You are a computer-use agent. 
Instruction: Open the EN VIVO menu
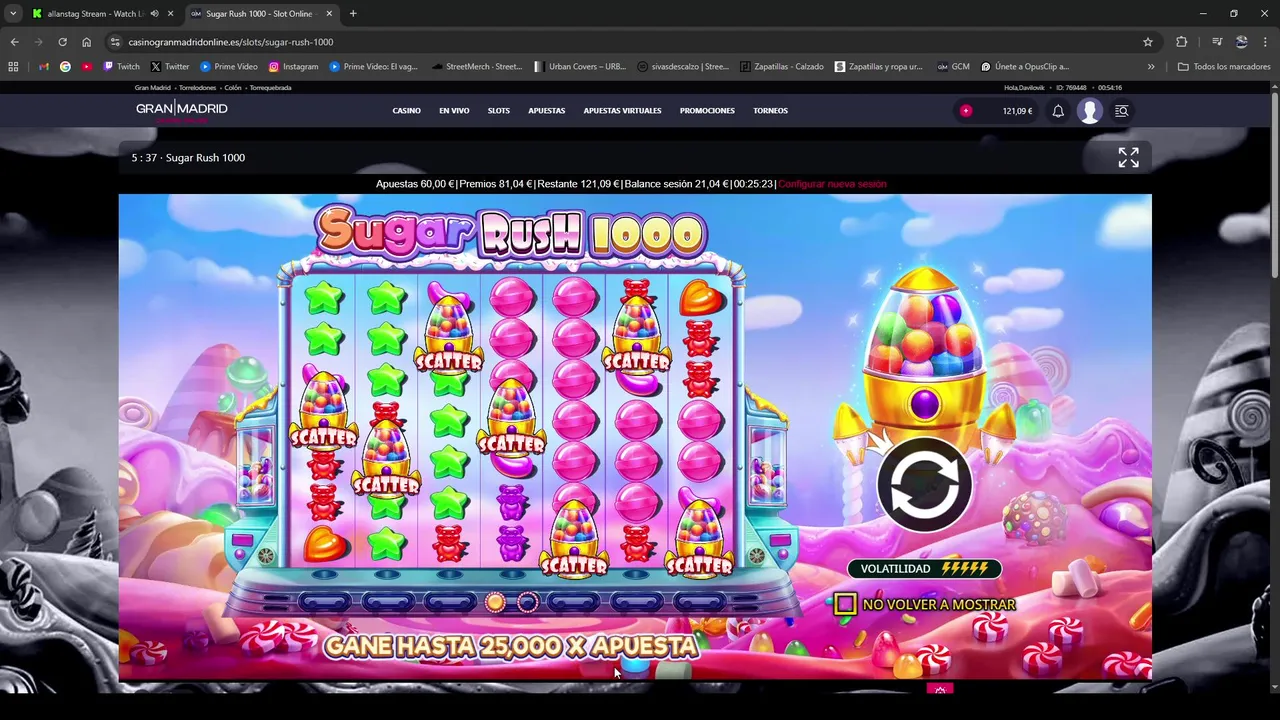point(454,111)
